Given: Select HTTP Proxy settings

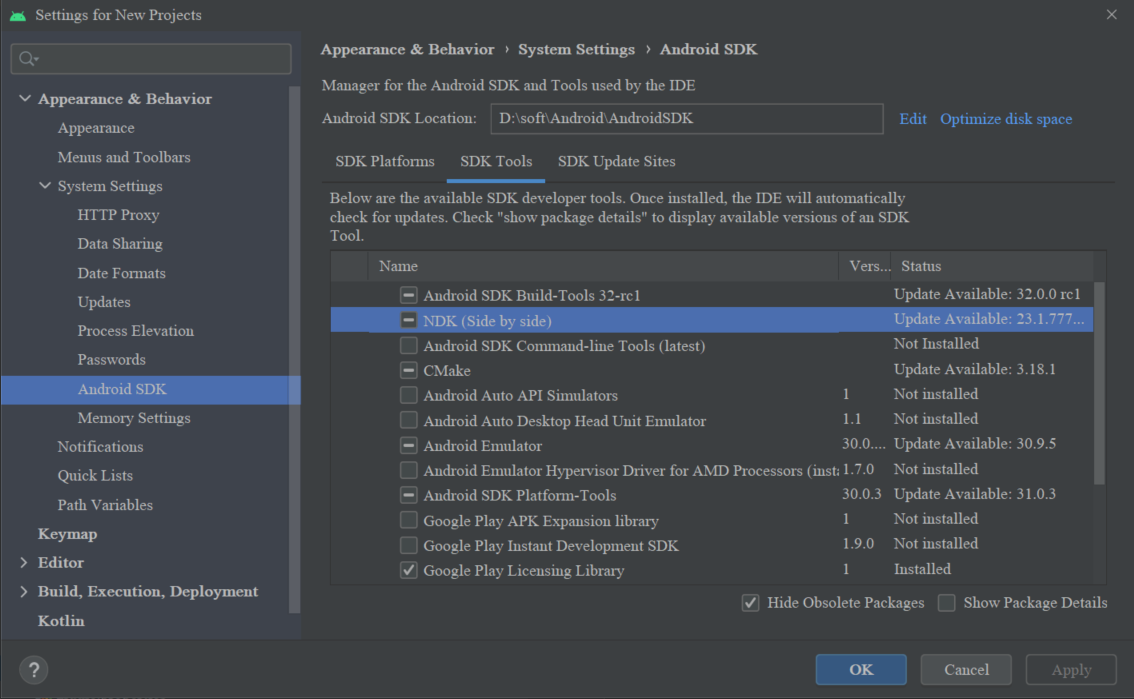Looking at the screenshot, I should pos(119,215).
